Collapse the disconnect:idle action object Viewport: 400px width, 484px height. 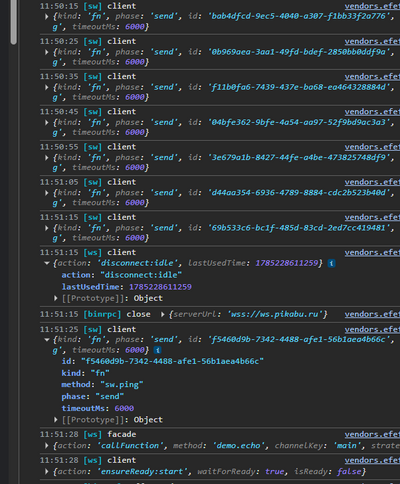pos(47,263)
